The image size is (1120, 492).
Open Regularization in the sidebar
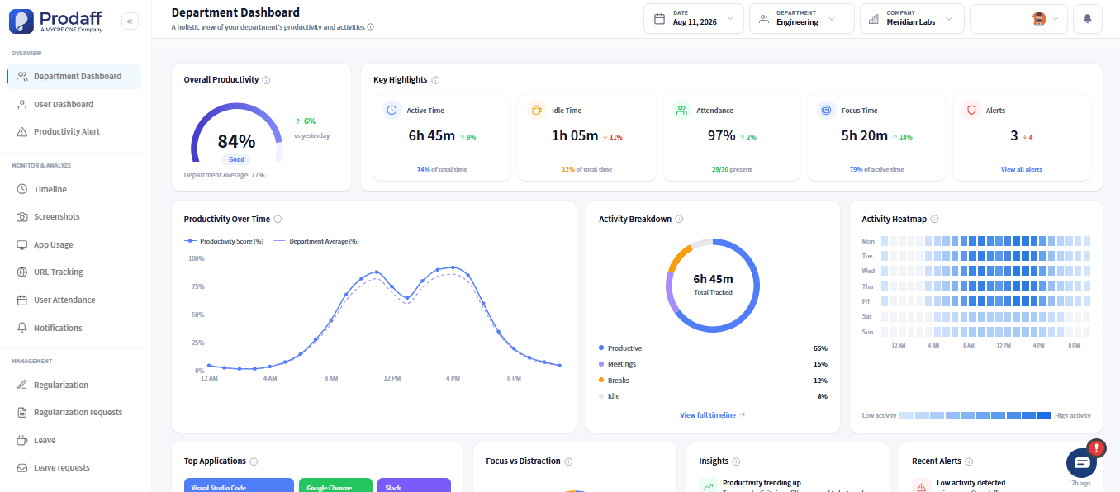point(74,385)
